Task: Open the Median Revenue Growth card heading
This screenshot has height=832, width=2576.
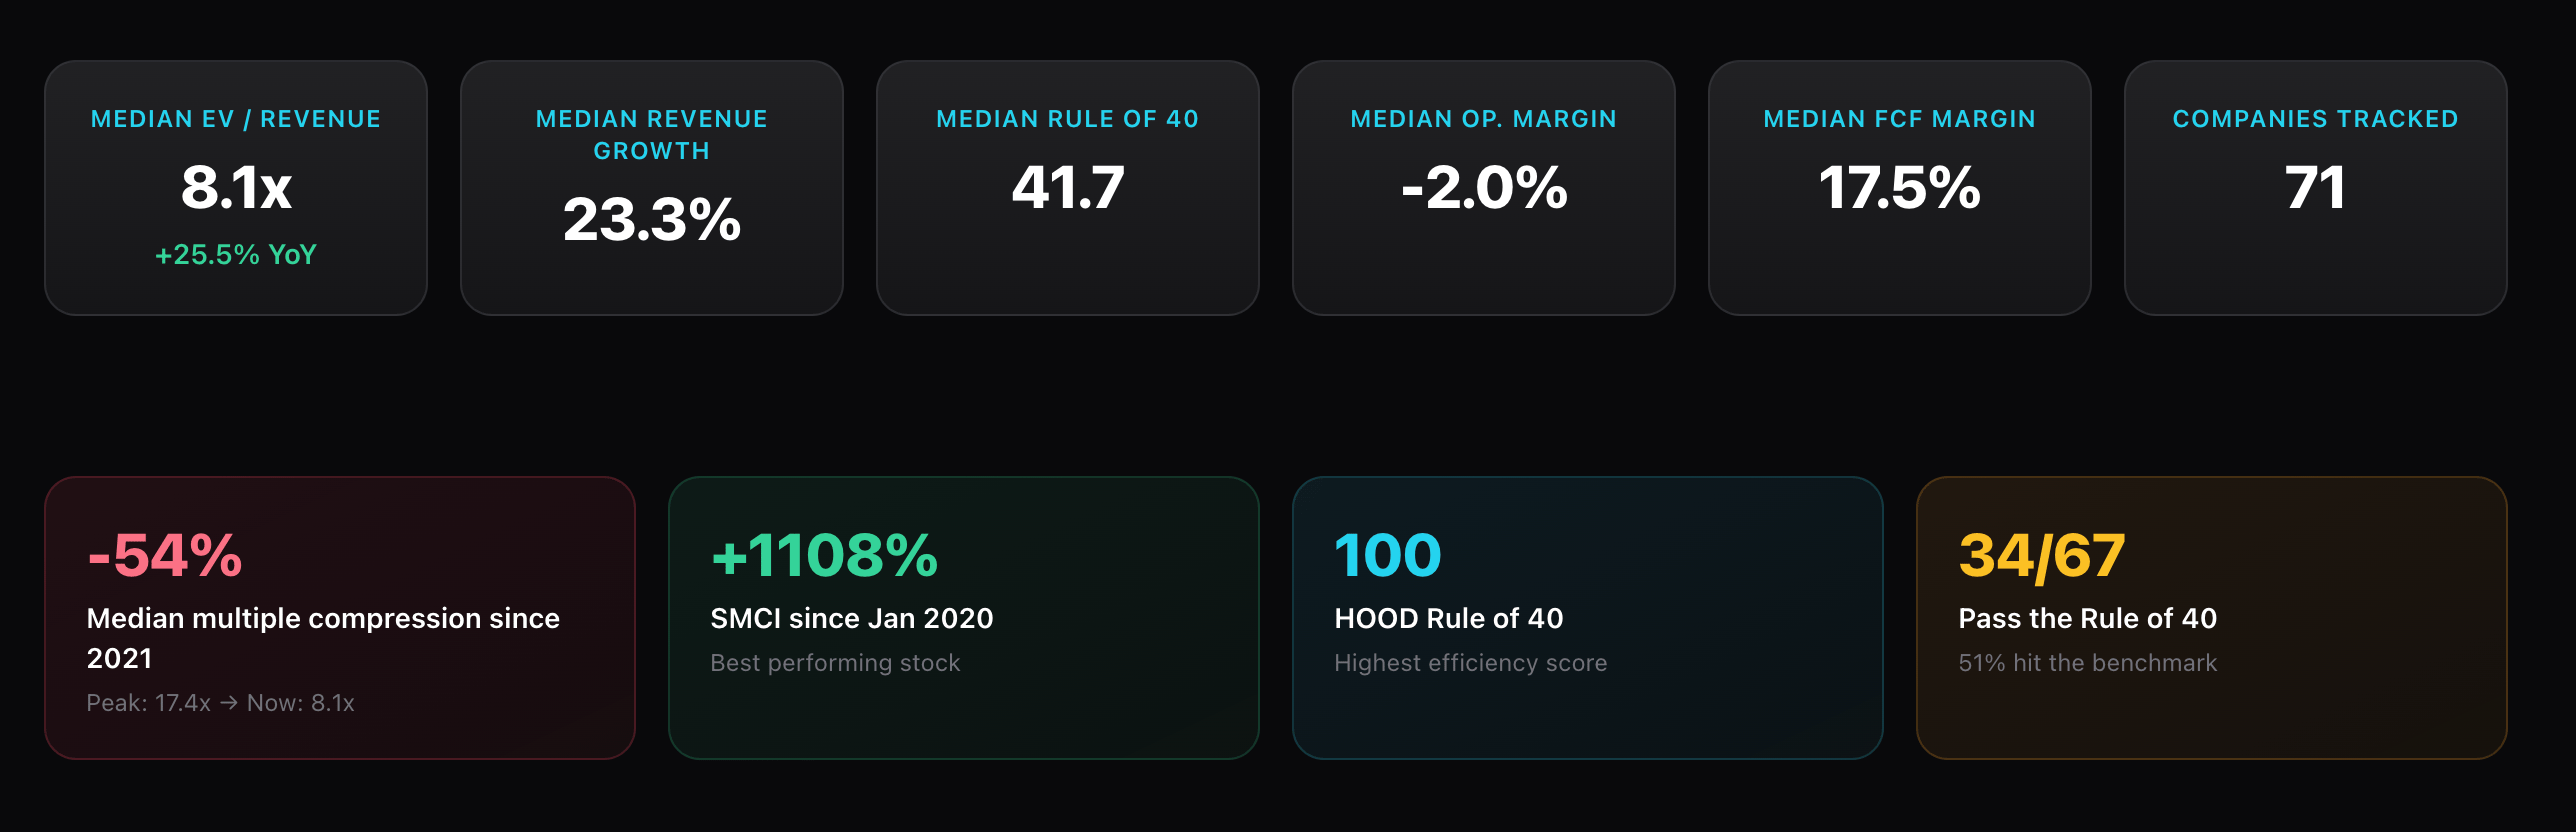Action: point(651,135)
